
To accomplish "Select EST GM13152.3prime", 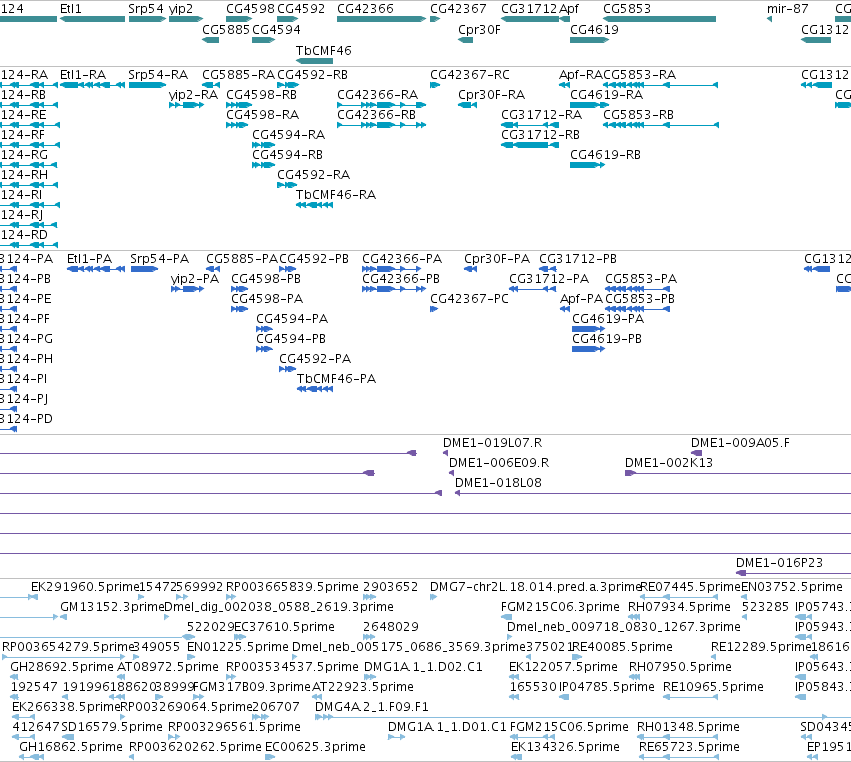I will coord(63,617).
